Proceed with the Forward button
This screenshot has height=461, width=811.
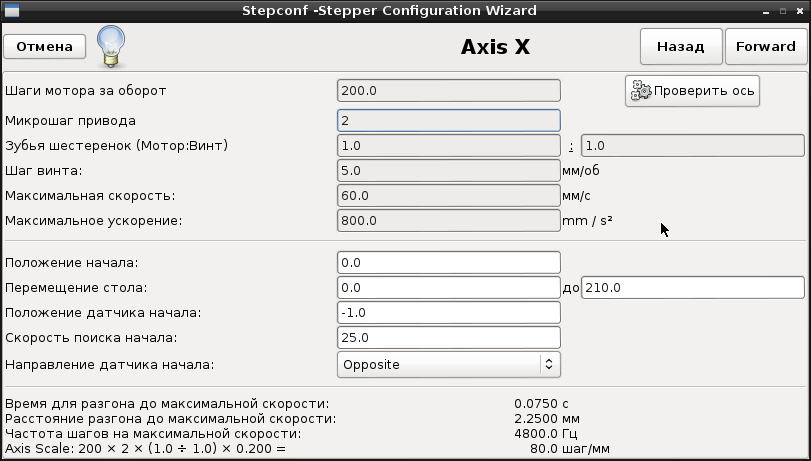pos(766,46)
